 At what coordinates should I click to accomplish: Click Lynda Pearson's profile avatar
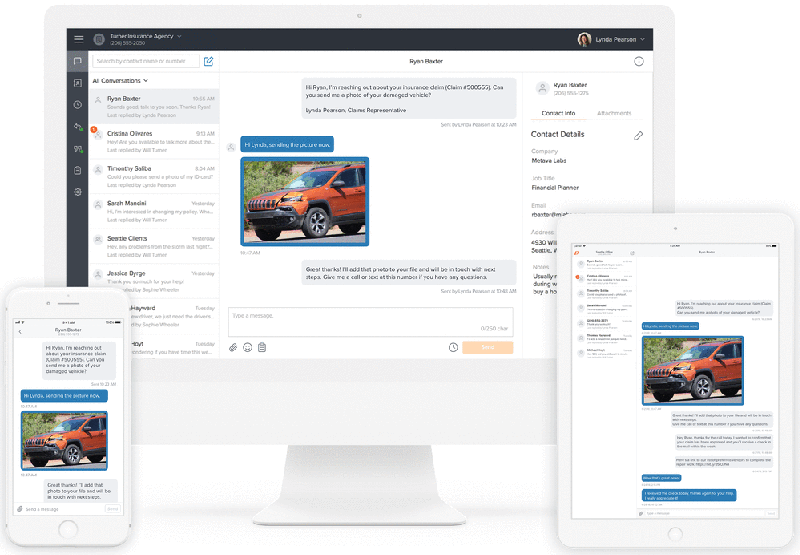(x=584, y=39)
